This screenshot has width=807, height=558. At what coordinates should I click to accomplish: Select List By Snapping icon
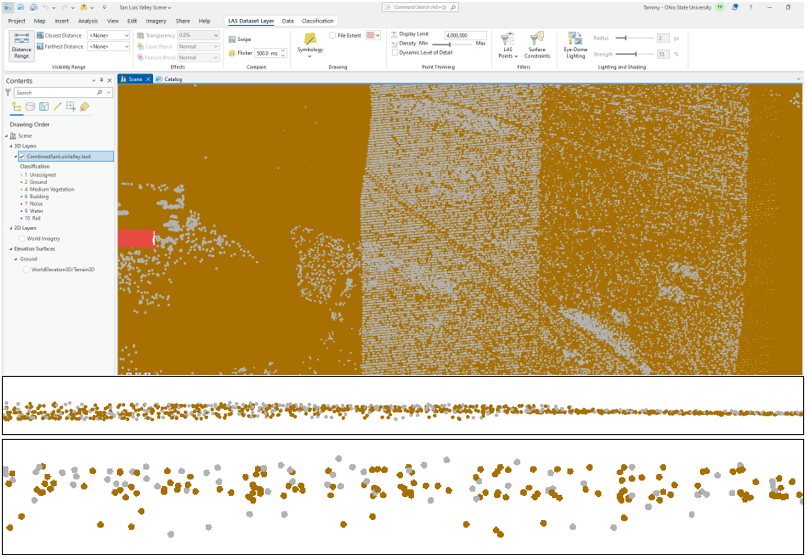pyautogui.click(x=71, y=107)
